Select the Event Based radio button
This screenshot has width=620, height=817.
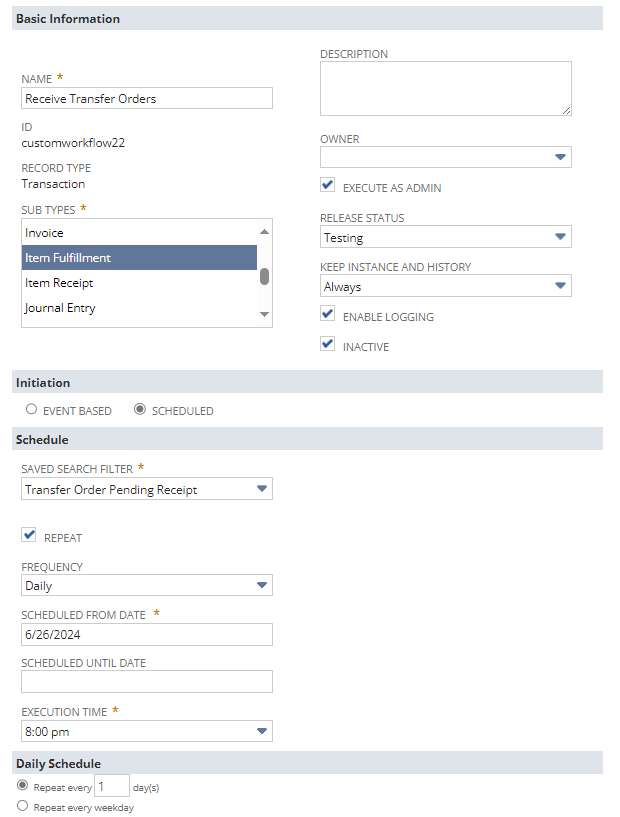pos(31,410)
